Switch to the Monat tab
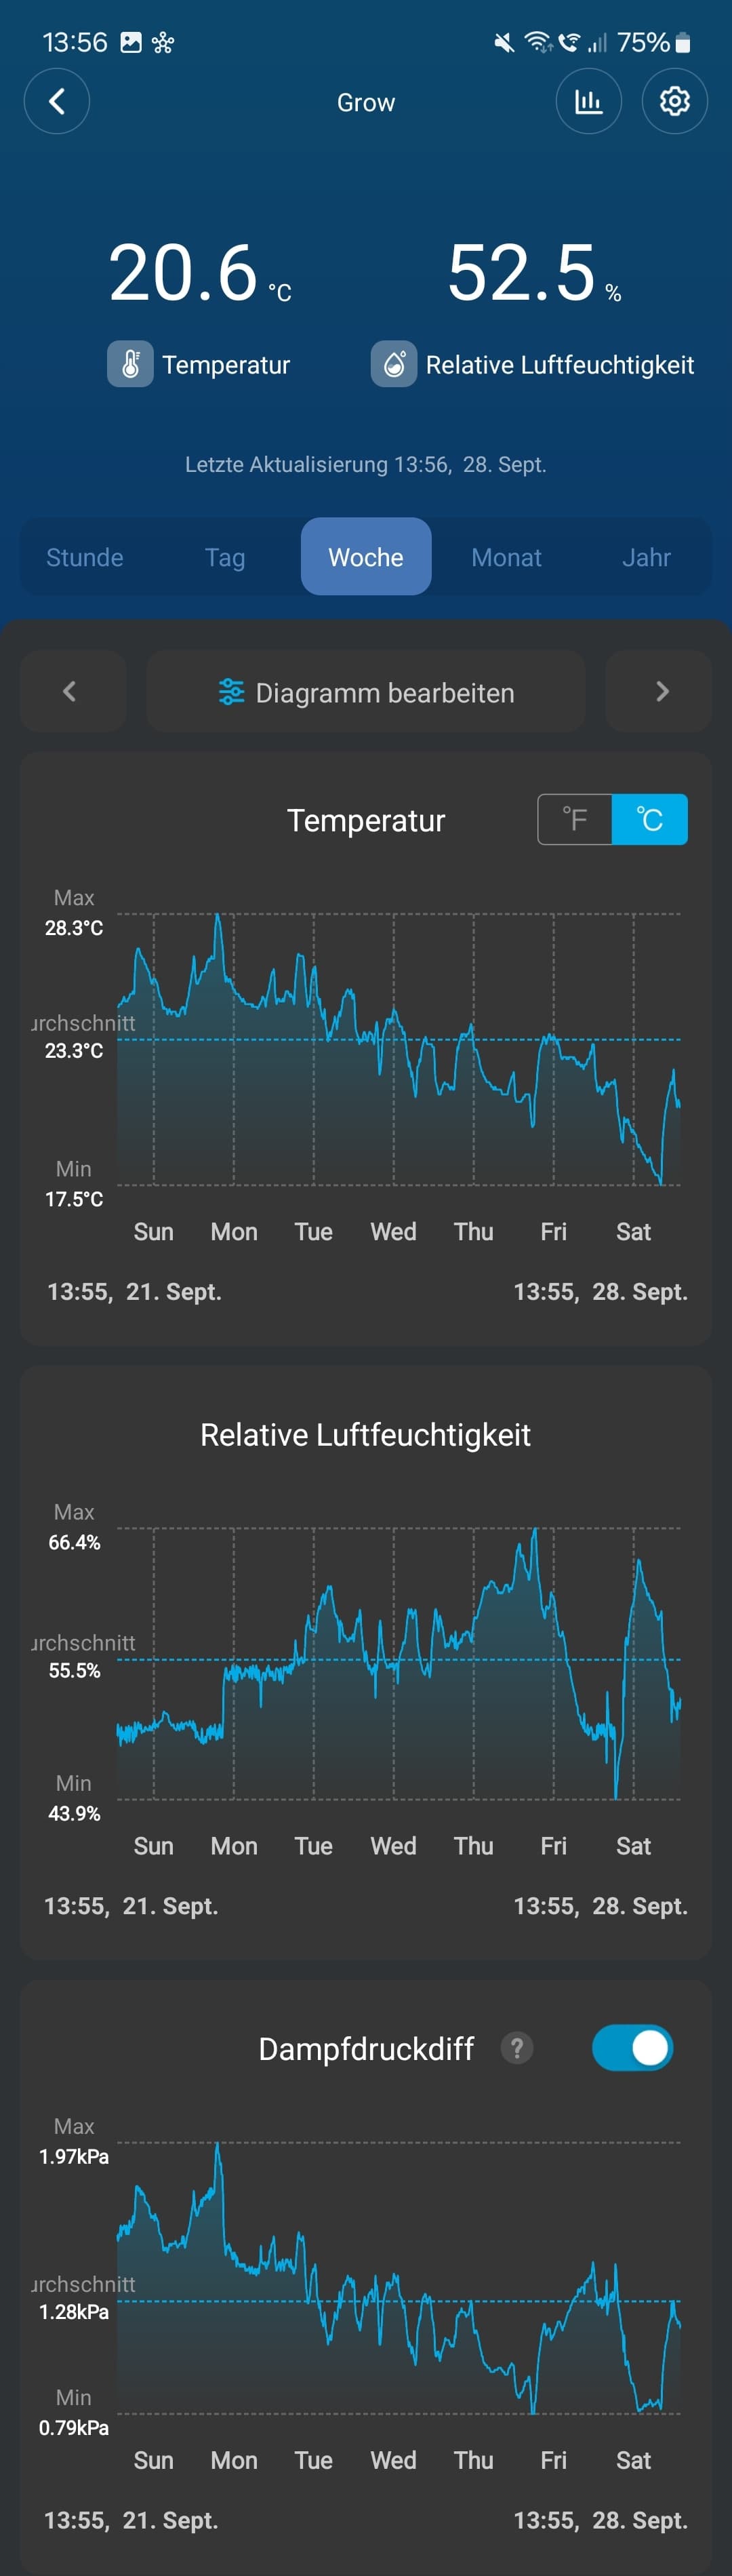This screenshot has width=732, height=2576. click(x=506, y=557)
